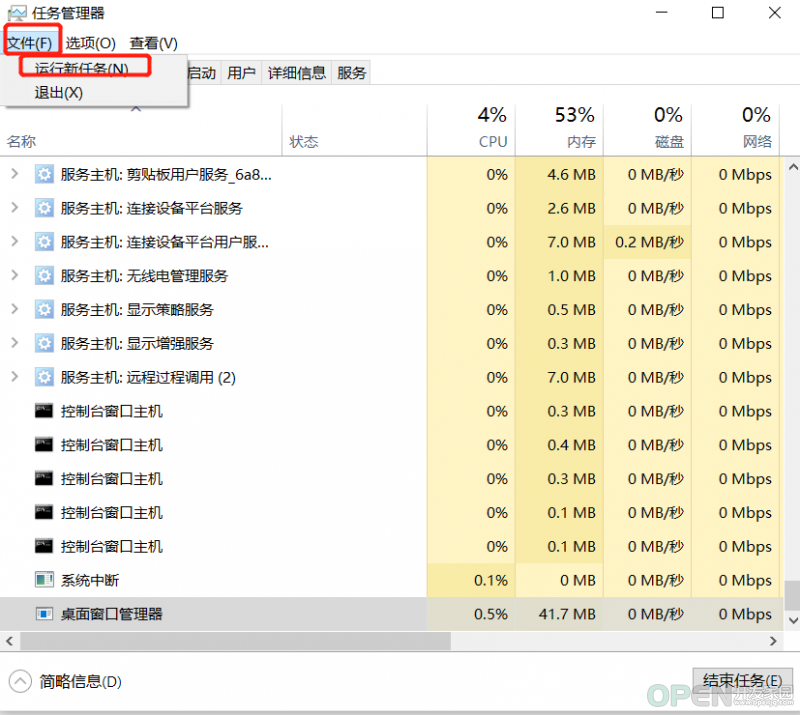Expand 服务主机: 连接设备平台用户服 row

coord(15,241)
